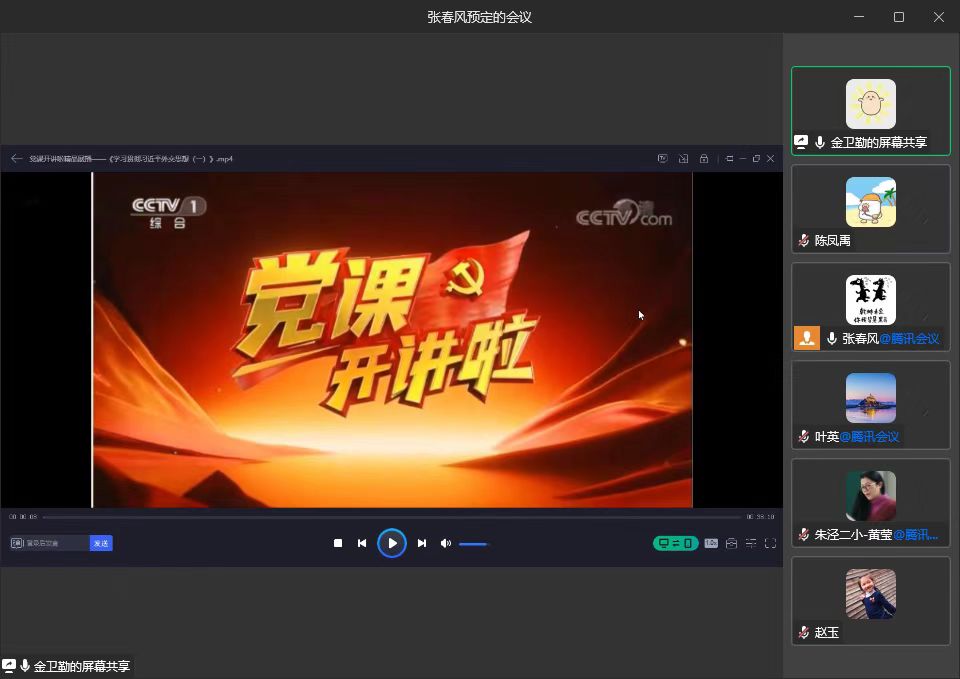Image resolution: width=960 pixels, height=679 pixels.
Task: Close the video player window
Action: pyautogui.click(x=770, y=159)
